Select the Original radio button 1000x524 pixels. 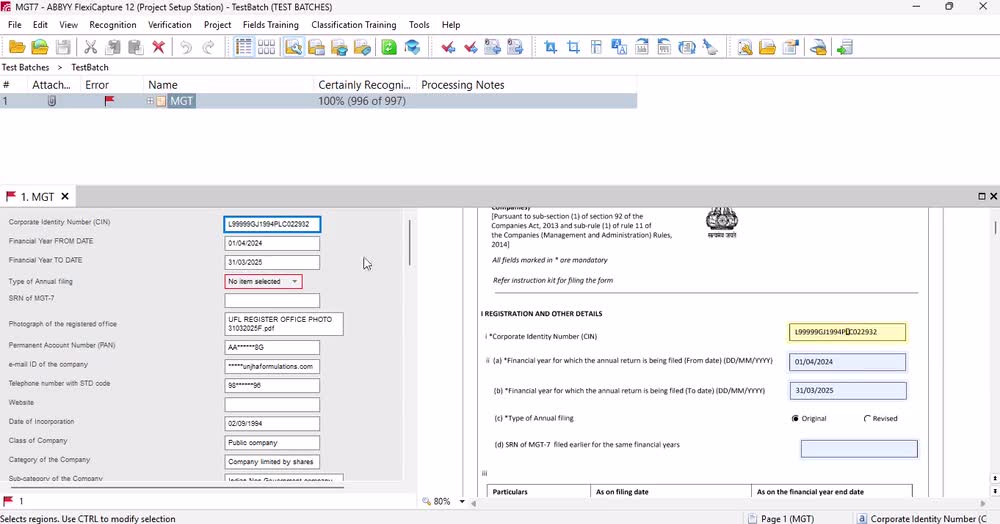pos(795,419)
